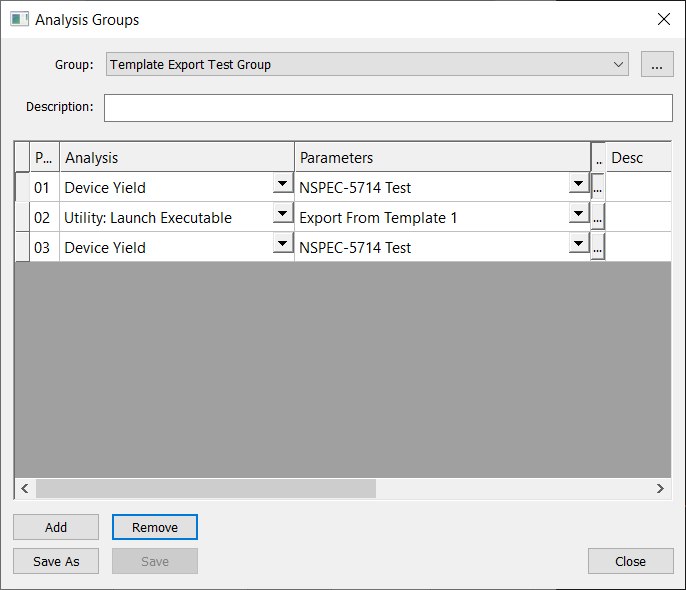Click in the Description text field
686x590 pixels.
(388, 107)
